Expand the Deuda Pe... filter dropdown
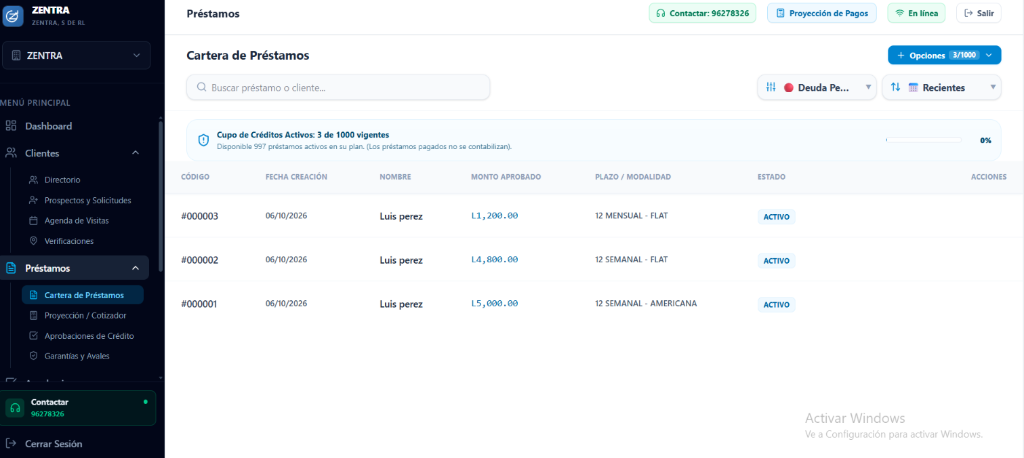The image size is (1024, 458). coord(816,88)
